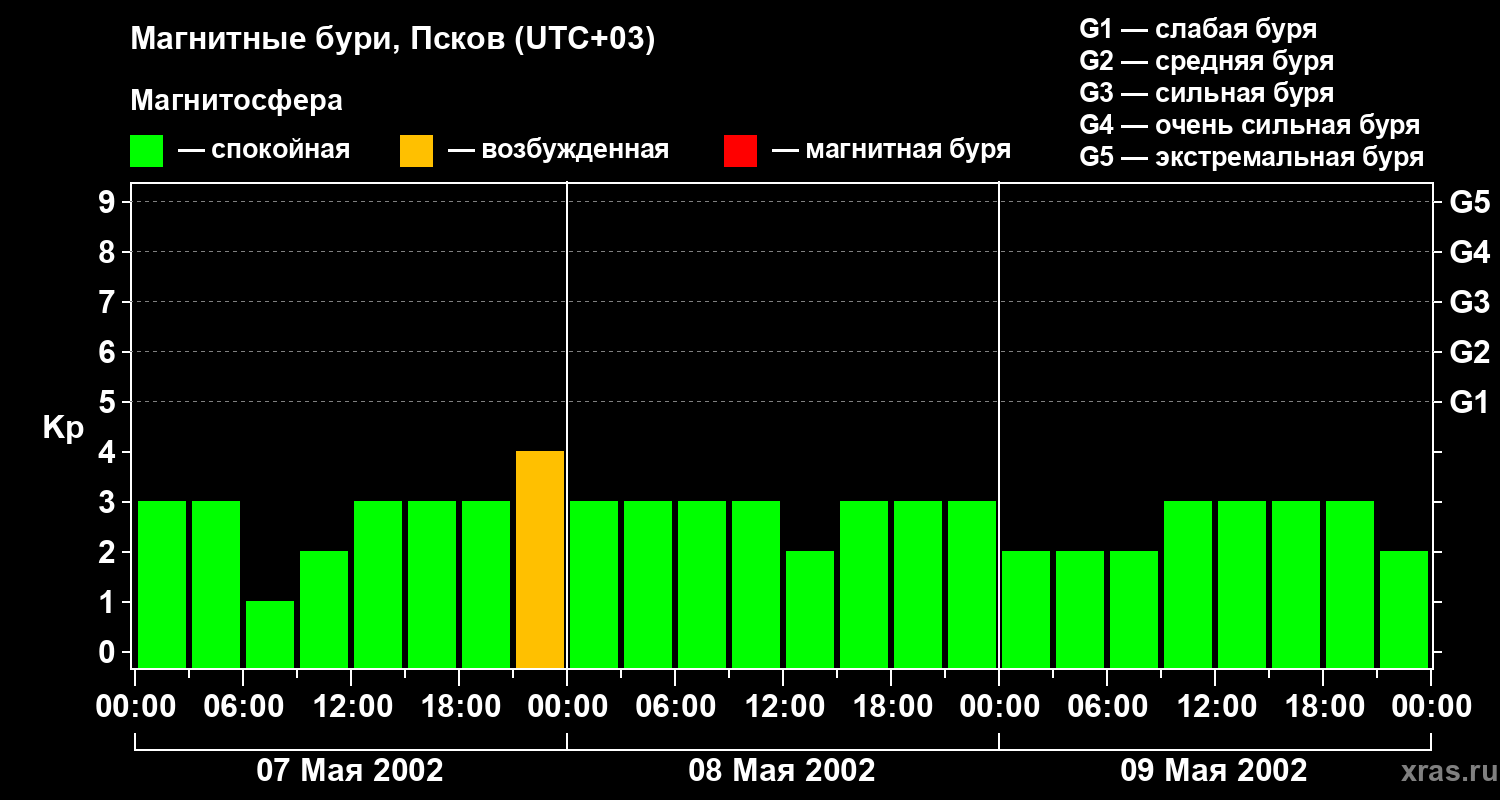Click the '06:00' tick label above 07 Мая
This screenshot has height=800, width=1500.
click(x=243, y=707)
